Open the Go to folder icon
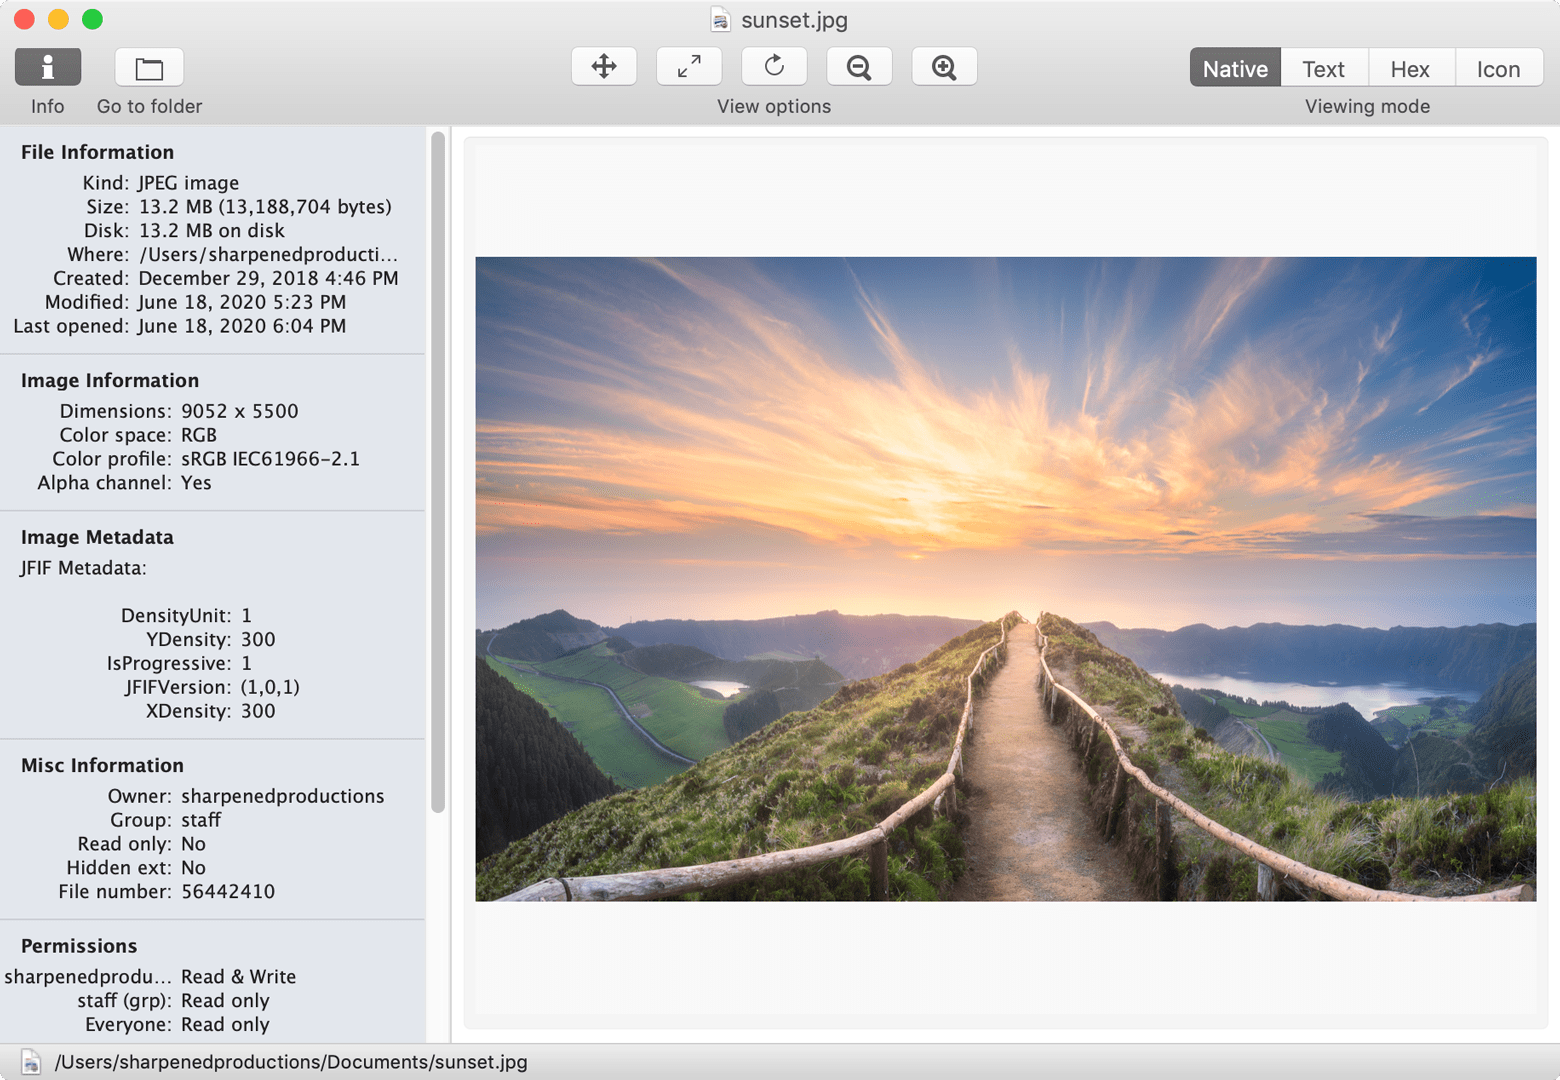The image size is (1560, 1080). point(149,66)
